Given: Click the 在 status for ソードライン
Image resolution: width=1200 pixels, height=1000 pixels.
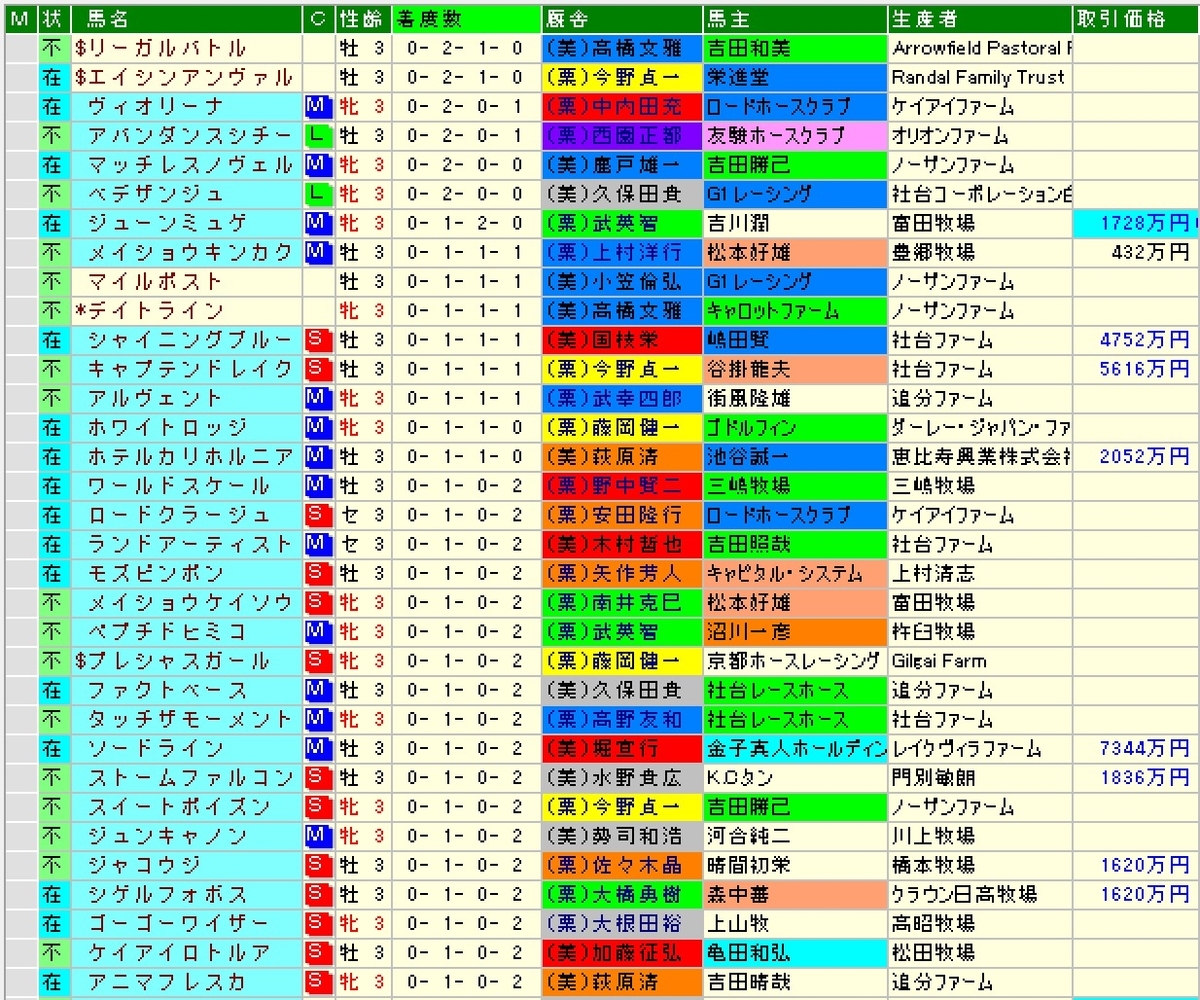Looking at the screenshot, I should click(x=52, y=749).
